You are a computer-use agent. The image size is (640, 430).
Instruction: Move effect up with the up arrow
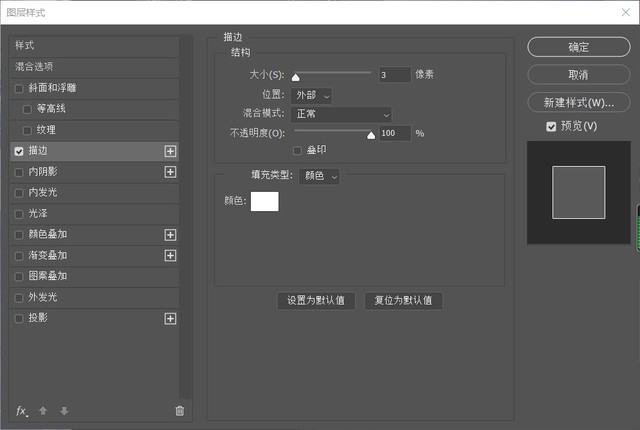point(43,411)
